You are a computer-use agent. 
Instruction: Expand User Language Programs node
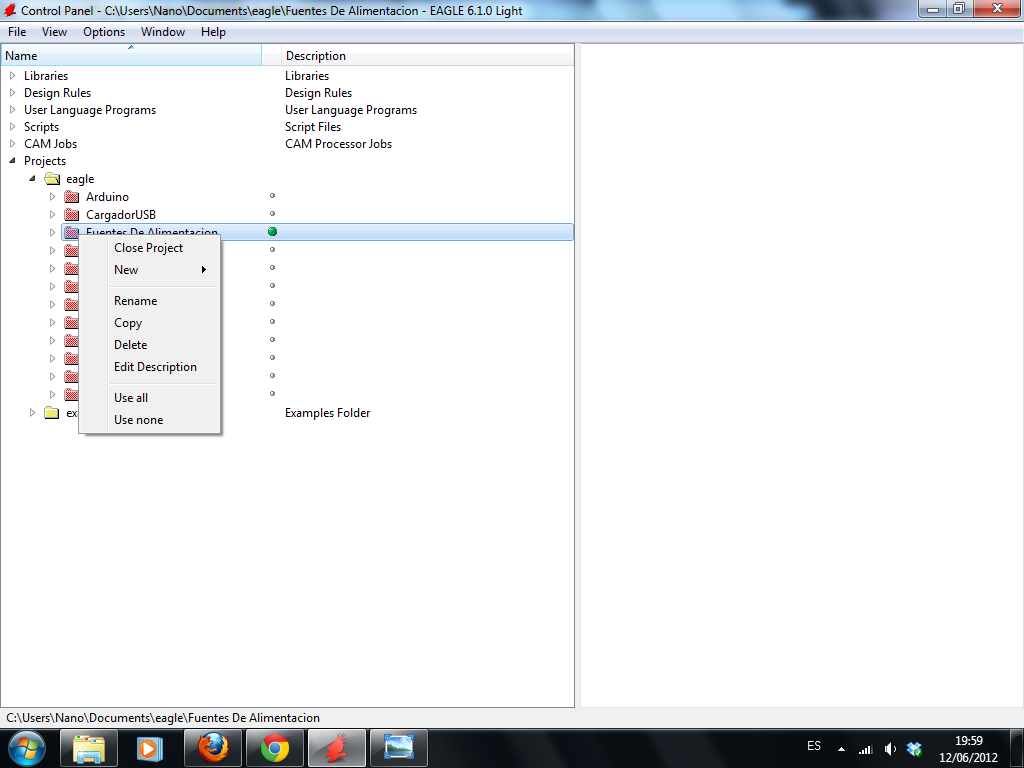point(12,110)
